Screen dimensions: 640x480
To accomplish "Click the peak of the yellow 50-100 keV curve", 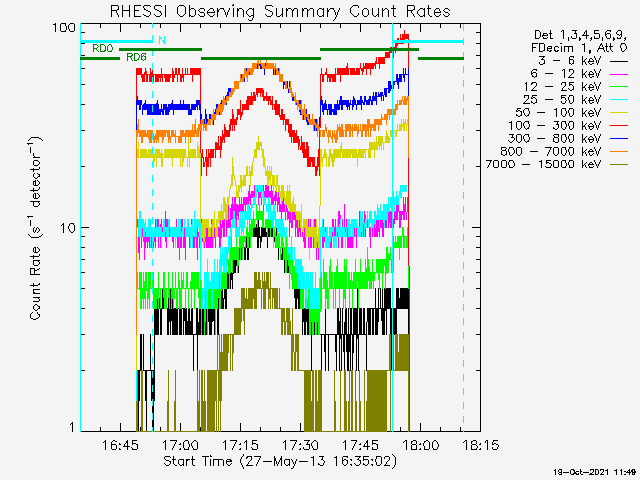I will (259, 142).
